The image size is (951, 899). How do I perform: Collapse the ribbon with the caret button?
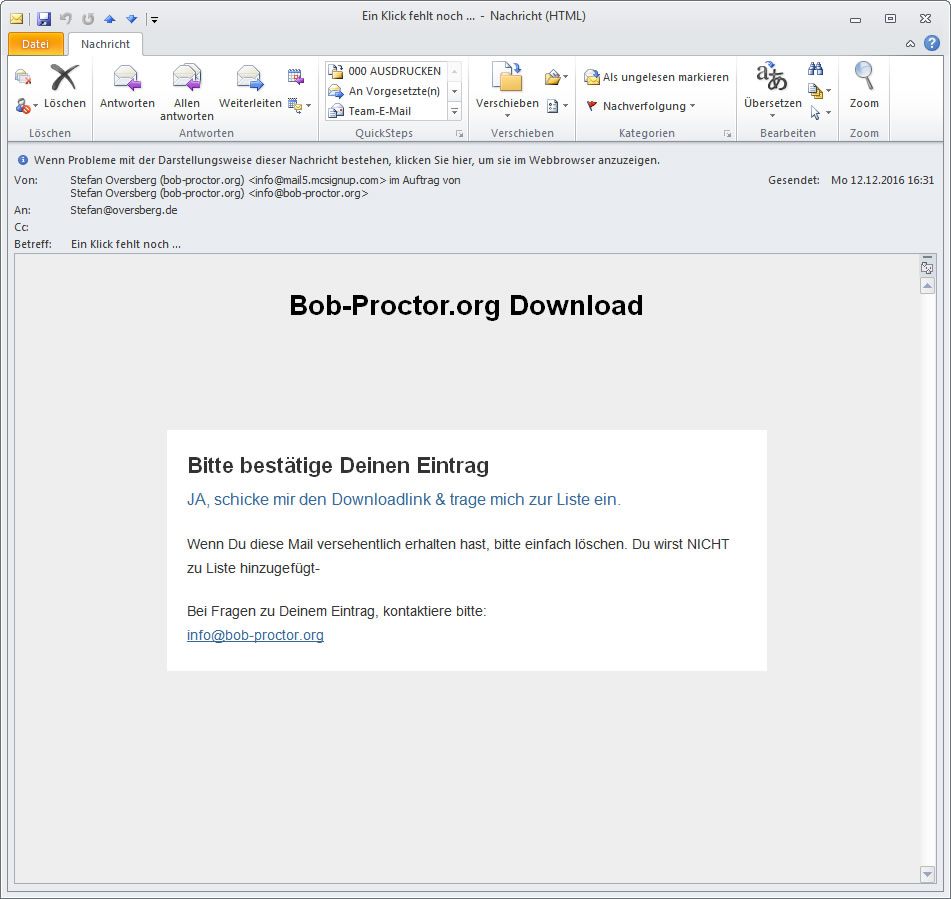pyautogui.click(x=910, y=44)
